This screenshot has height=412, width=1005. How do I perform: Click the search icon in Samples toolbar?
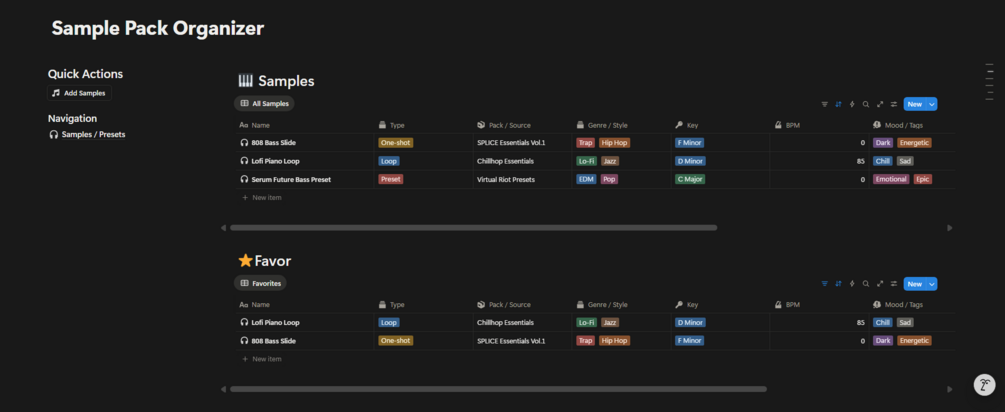866,104
